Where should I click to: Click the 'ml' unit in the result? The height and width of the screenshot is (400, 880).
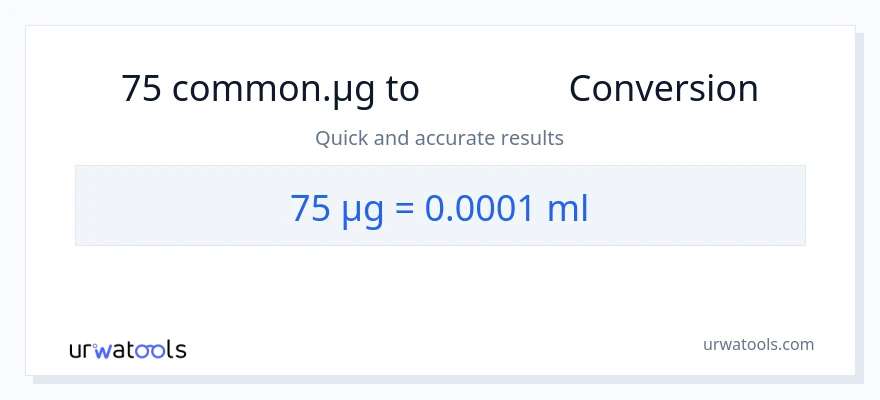coord(567,207)
